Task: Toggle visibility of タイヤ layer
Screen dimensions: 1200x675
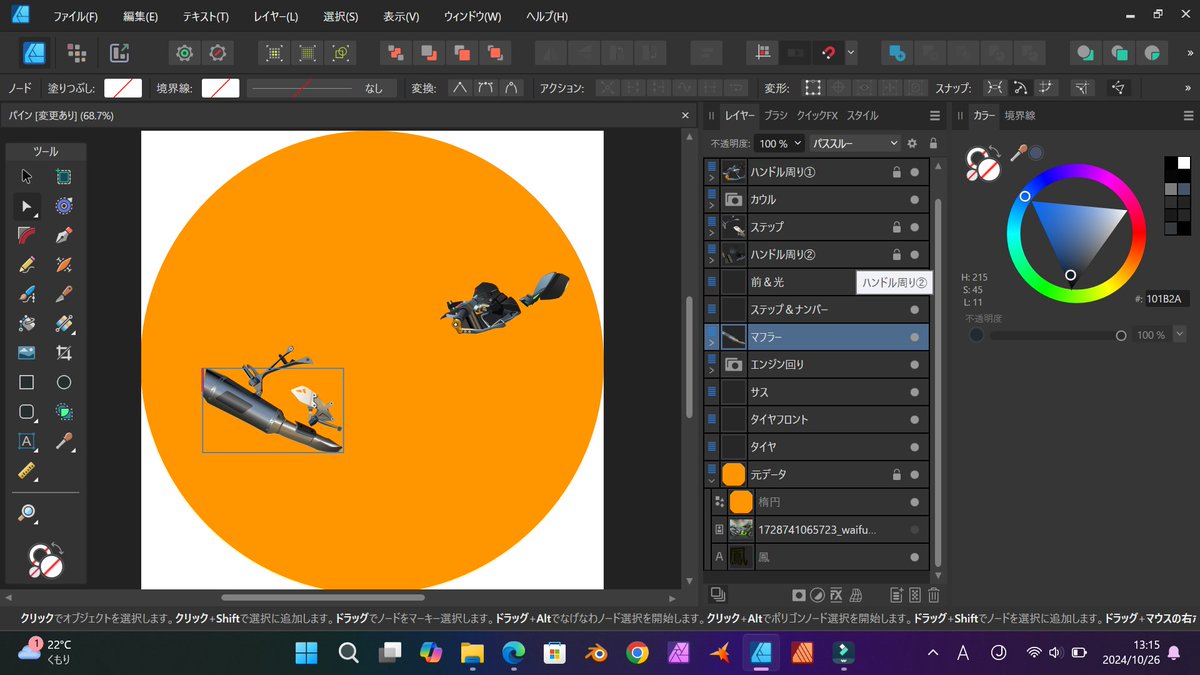Action: [914, 447]
